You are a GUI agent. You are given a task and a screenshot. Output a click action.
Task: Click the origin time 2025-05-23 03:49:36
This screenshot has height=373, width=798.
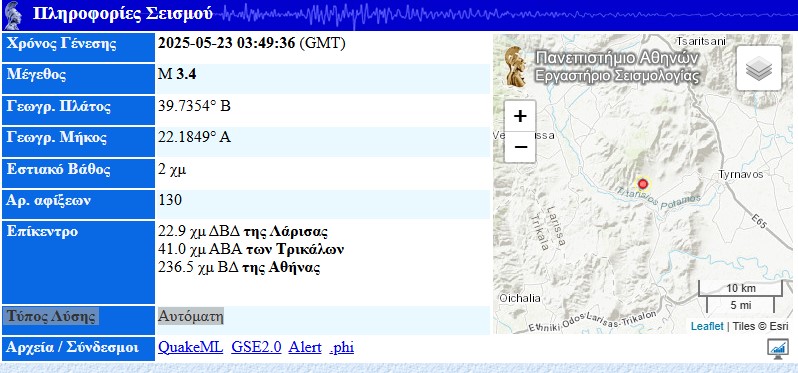pos(226,43)
